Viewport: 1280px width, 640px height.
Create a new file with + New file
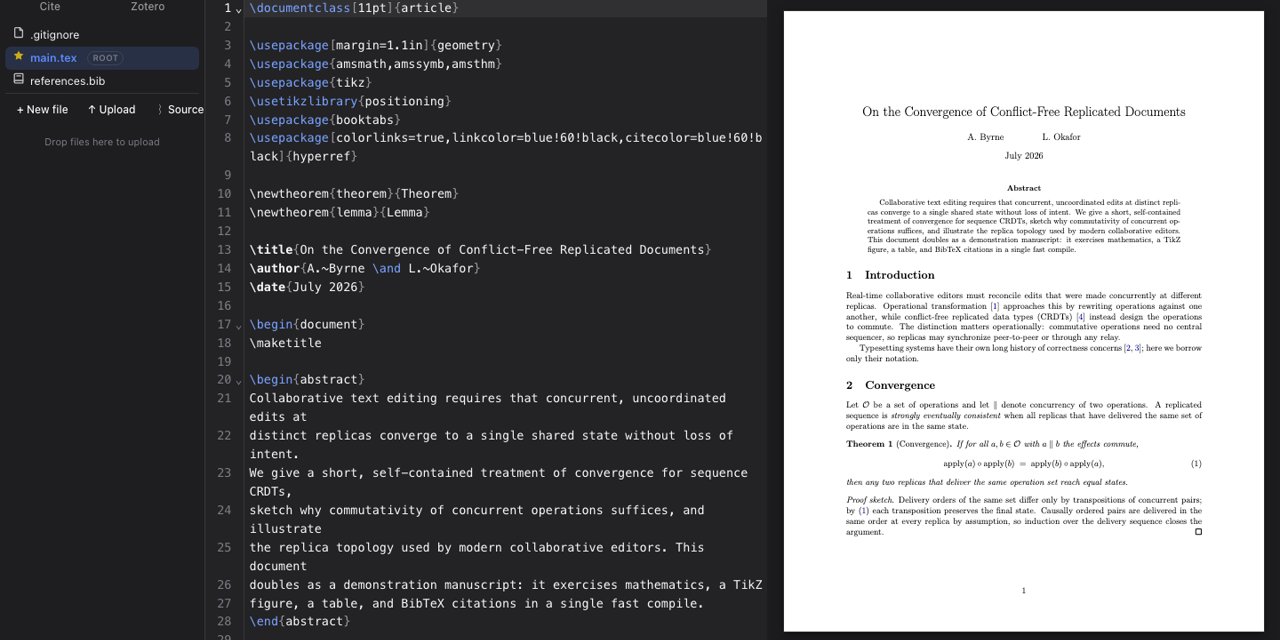(42, 110)
